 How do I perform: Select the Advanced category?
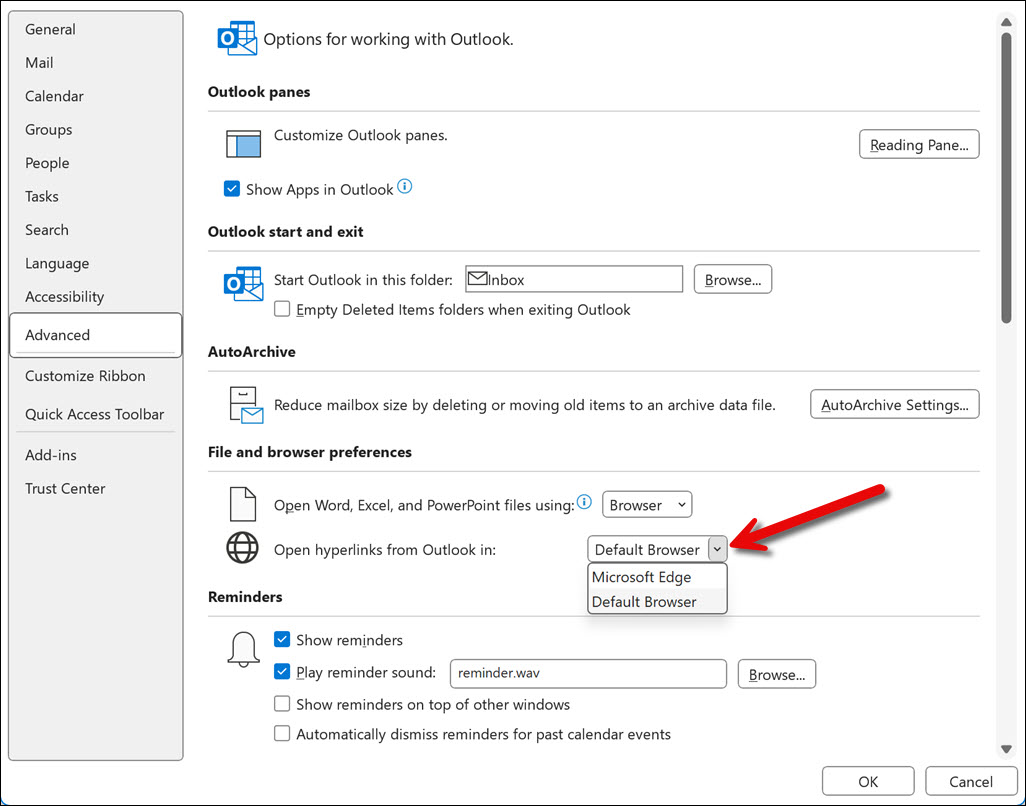pyautogui.click(x=96, y=335)
